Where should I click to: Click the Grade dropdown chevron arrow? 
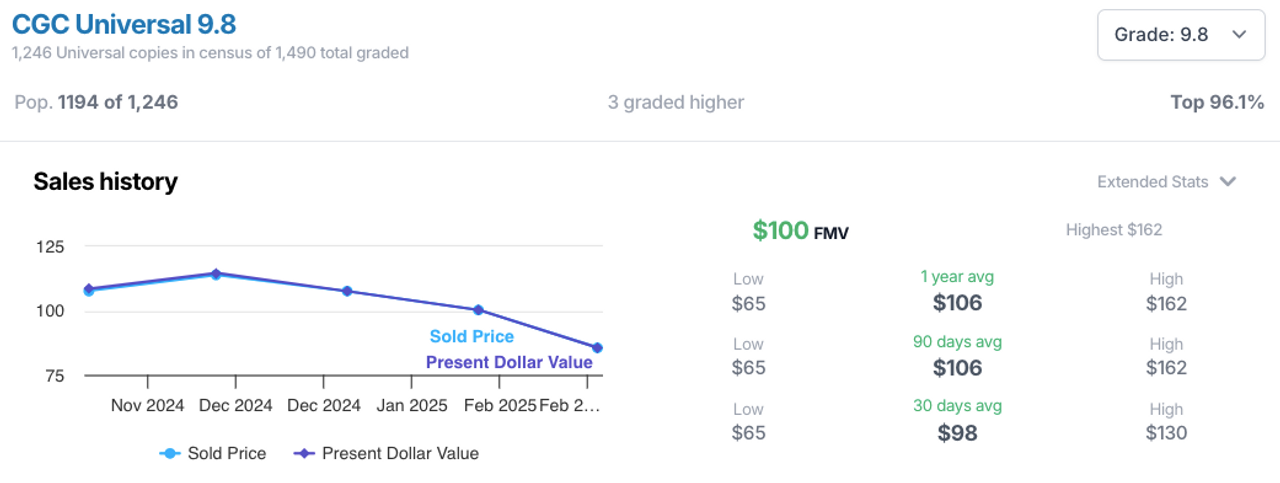pyautogui.click(x=1239, y=35)
